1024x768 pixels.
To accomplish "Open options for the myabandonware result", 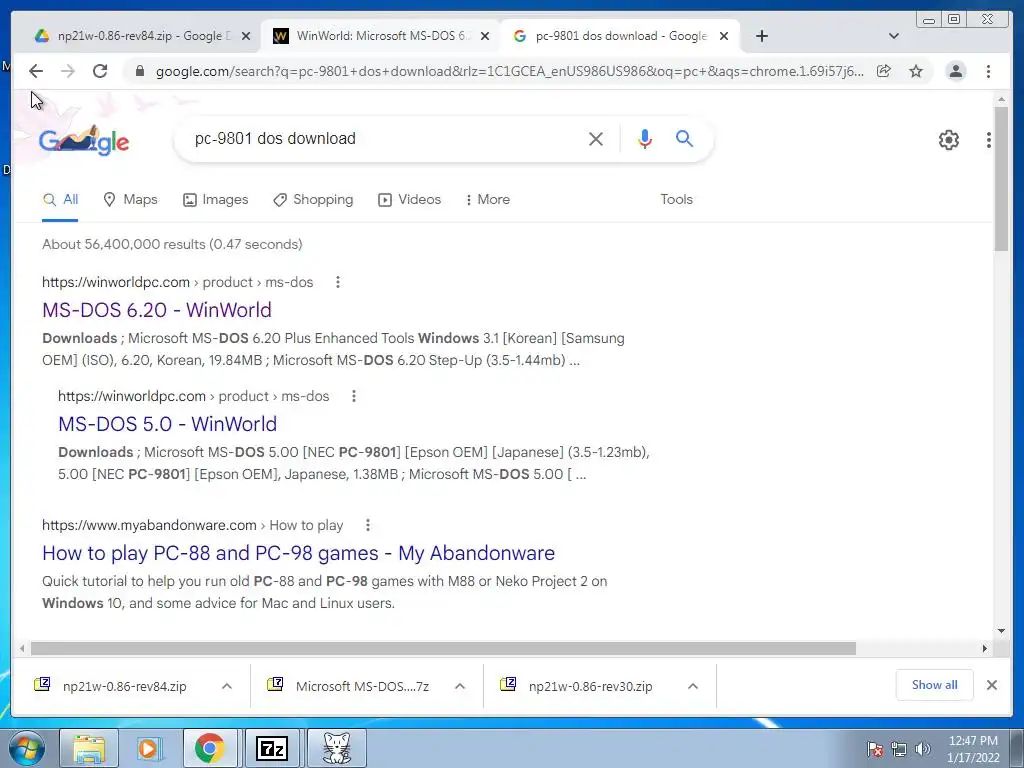I will point(368,525).
